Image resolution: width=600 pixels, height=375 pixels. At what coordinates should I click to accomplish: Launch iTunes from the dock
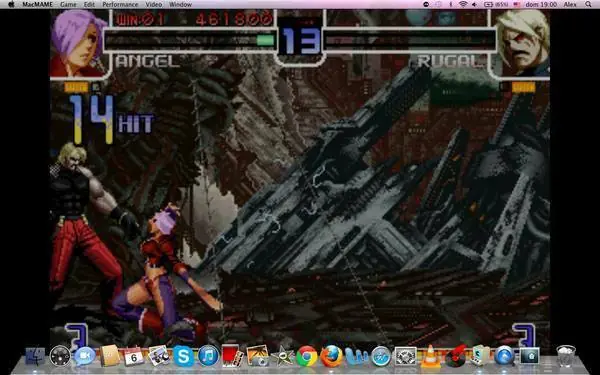pyautogui.click(x=209, y=356)
